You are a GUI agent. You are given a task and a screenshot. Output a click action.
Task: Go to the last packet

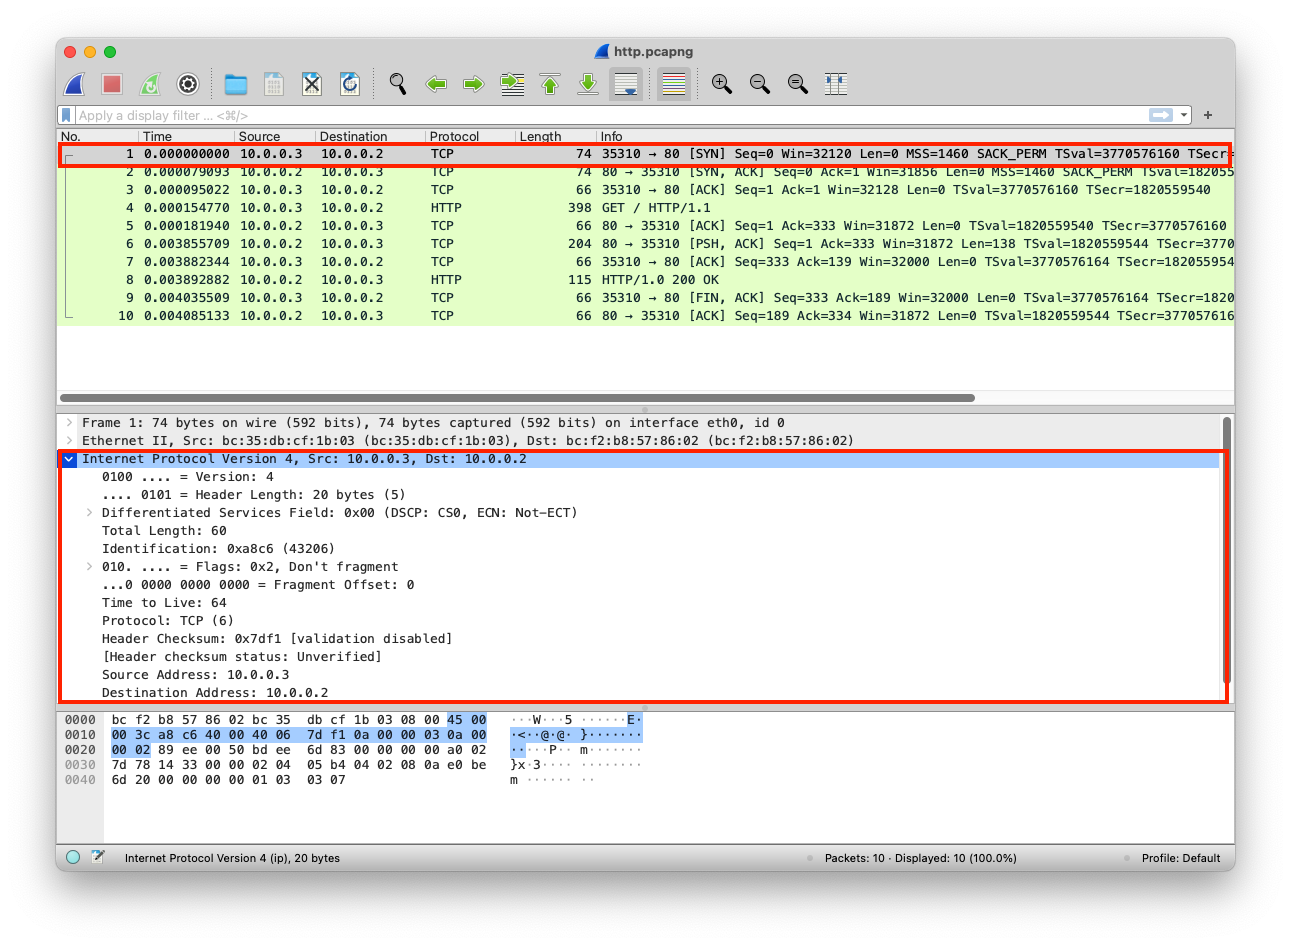coord(587,84)
